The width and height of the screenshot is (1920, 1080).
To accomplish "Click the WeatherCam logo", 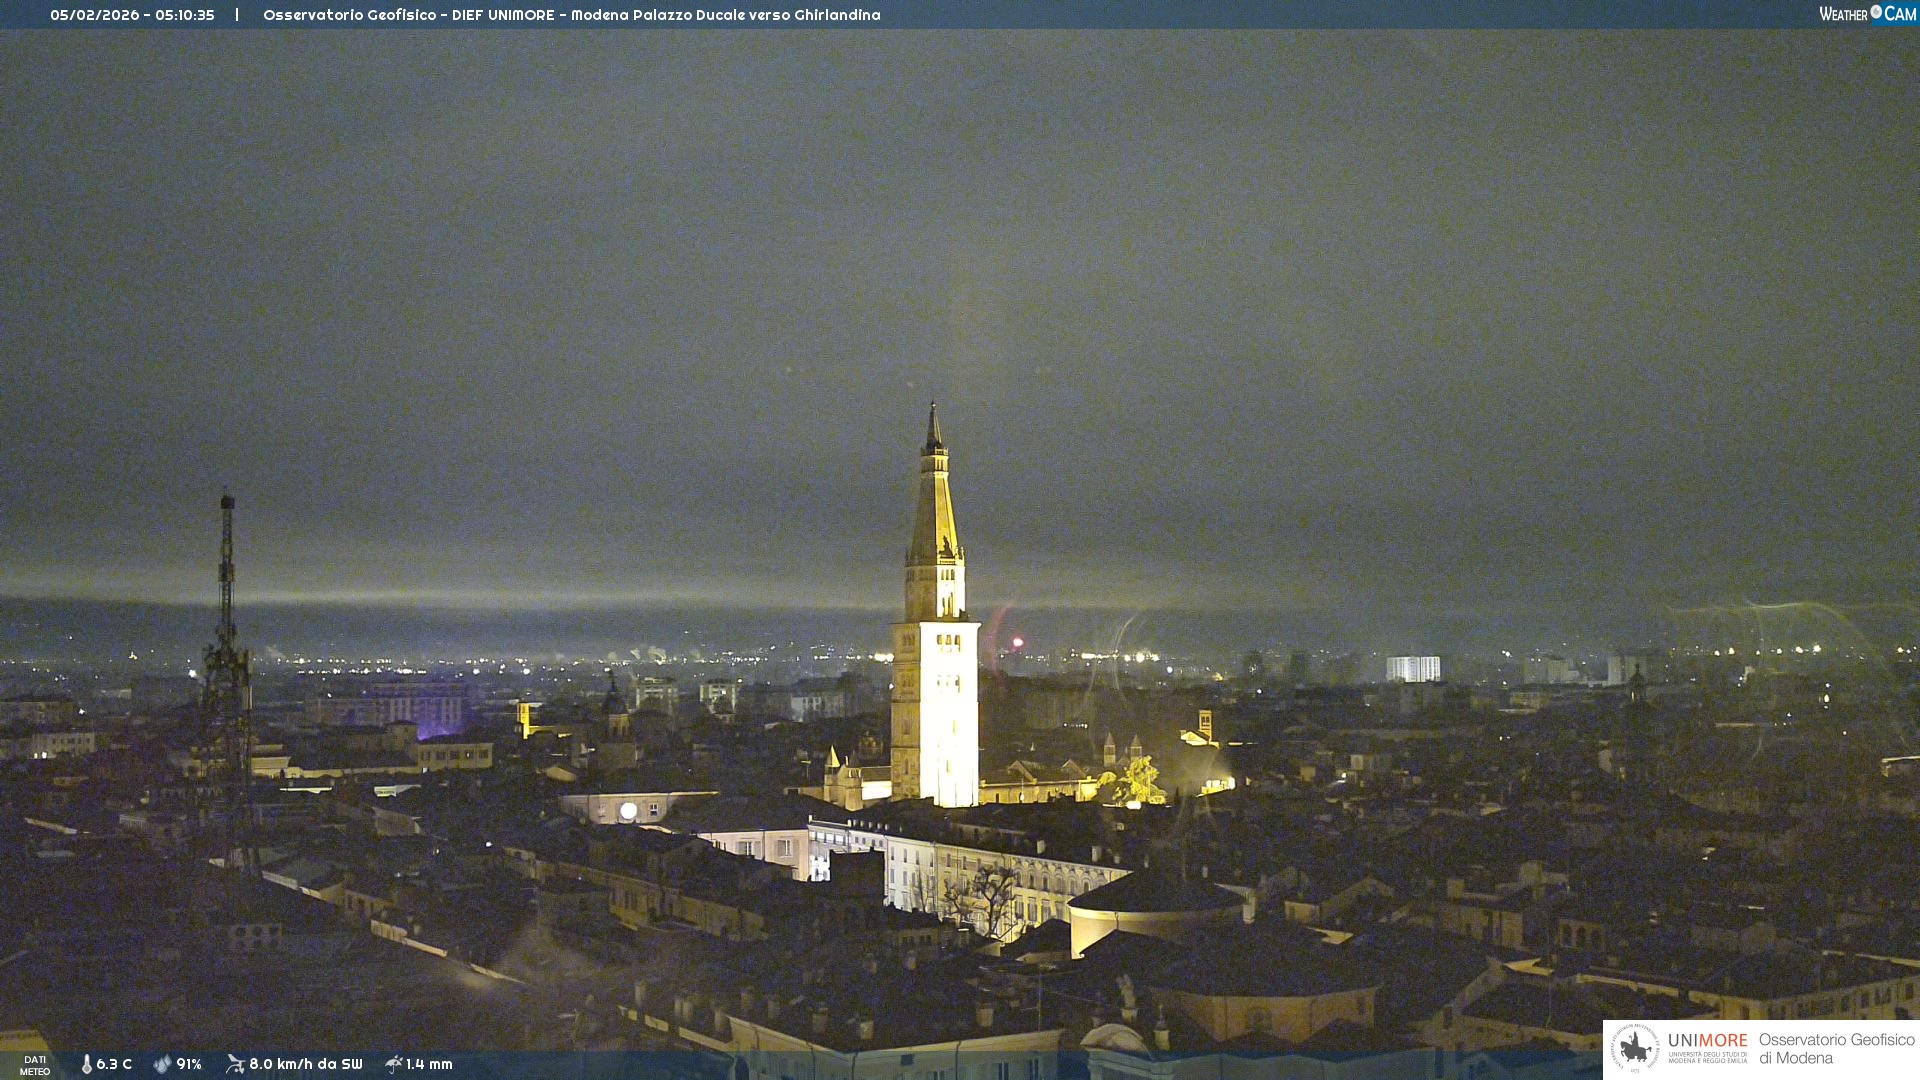I will [x=1867, y=14].
